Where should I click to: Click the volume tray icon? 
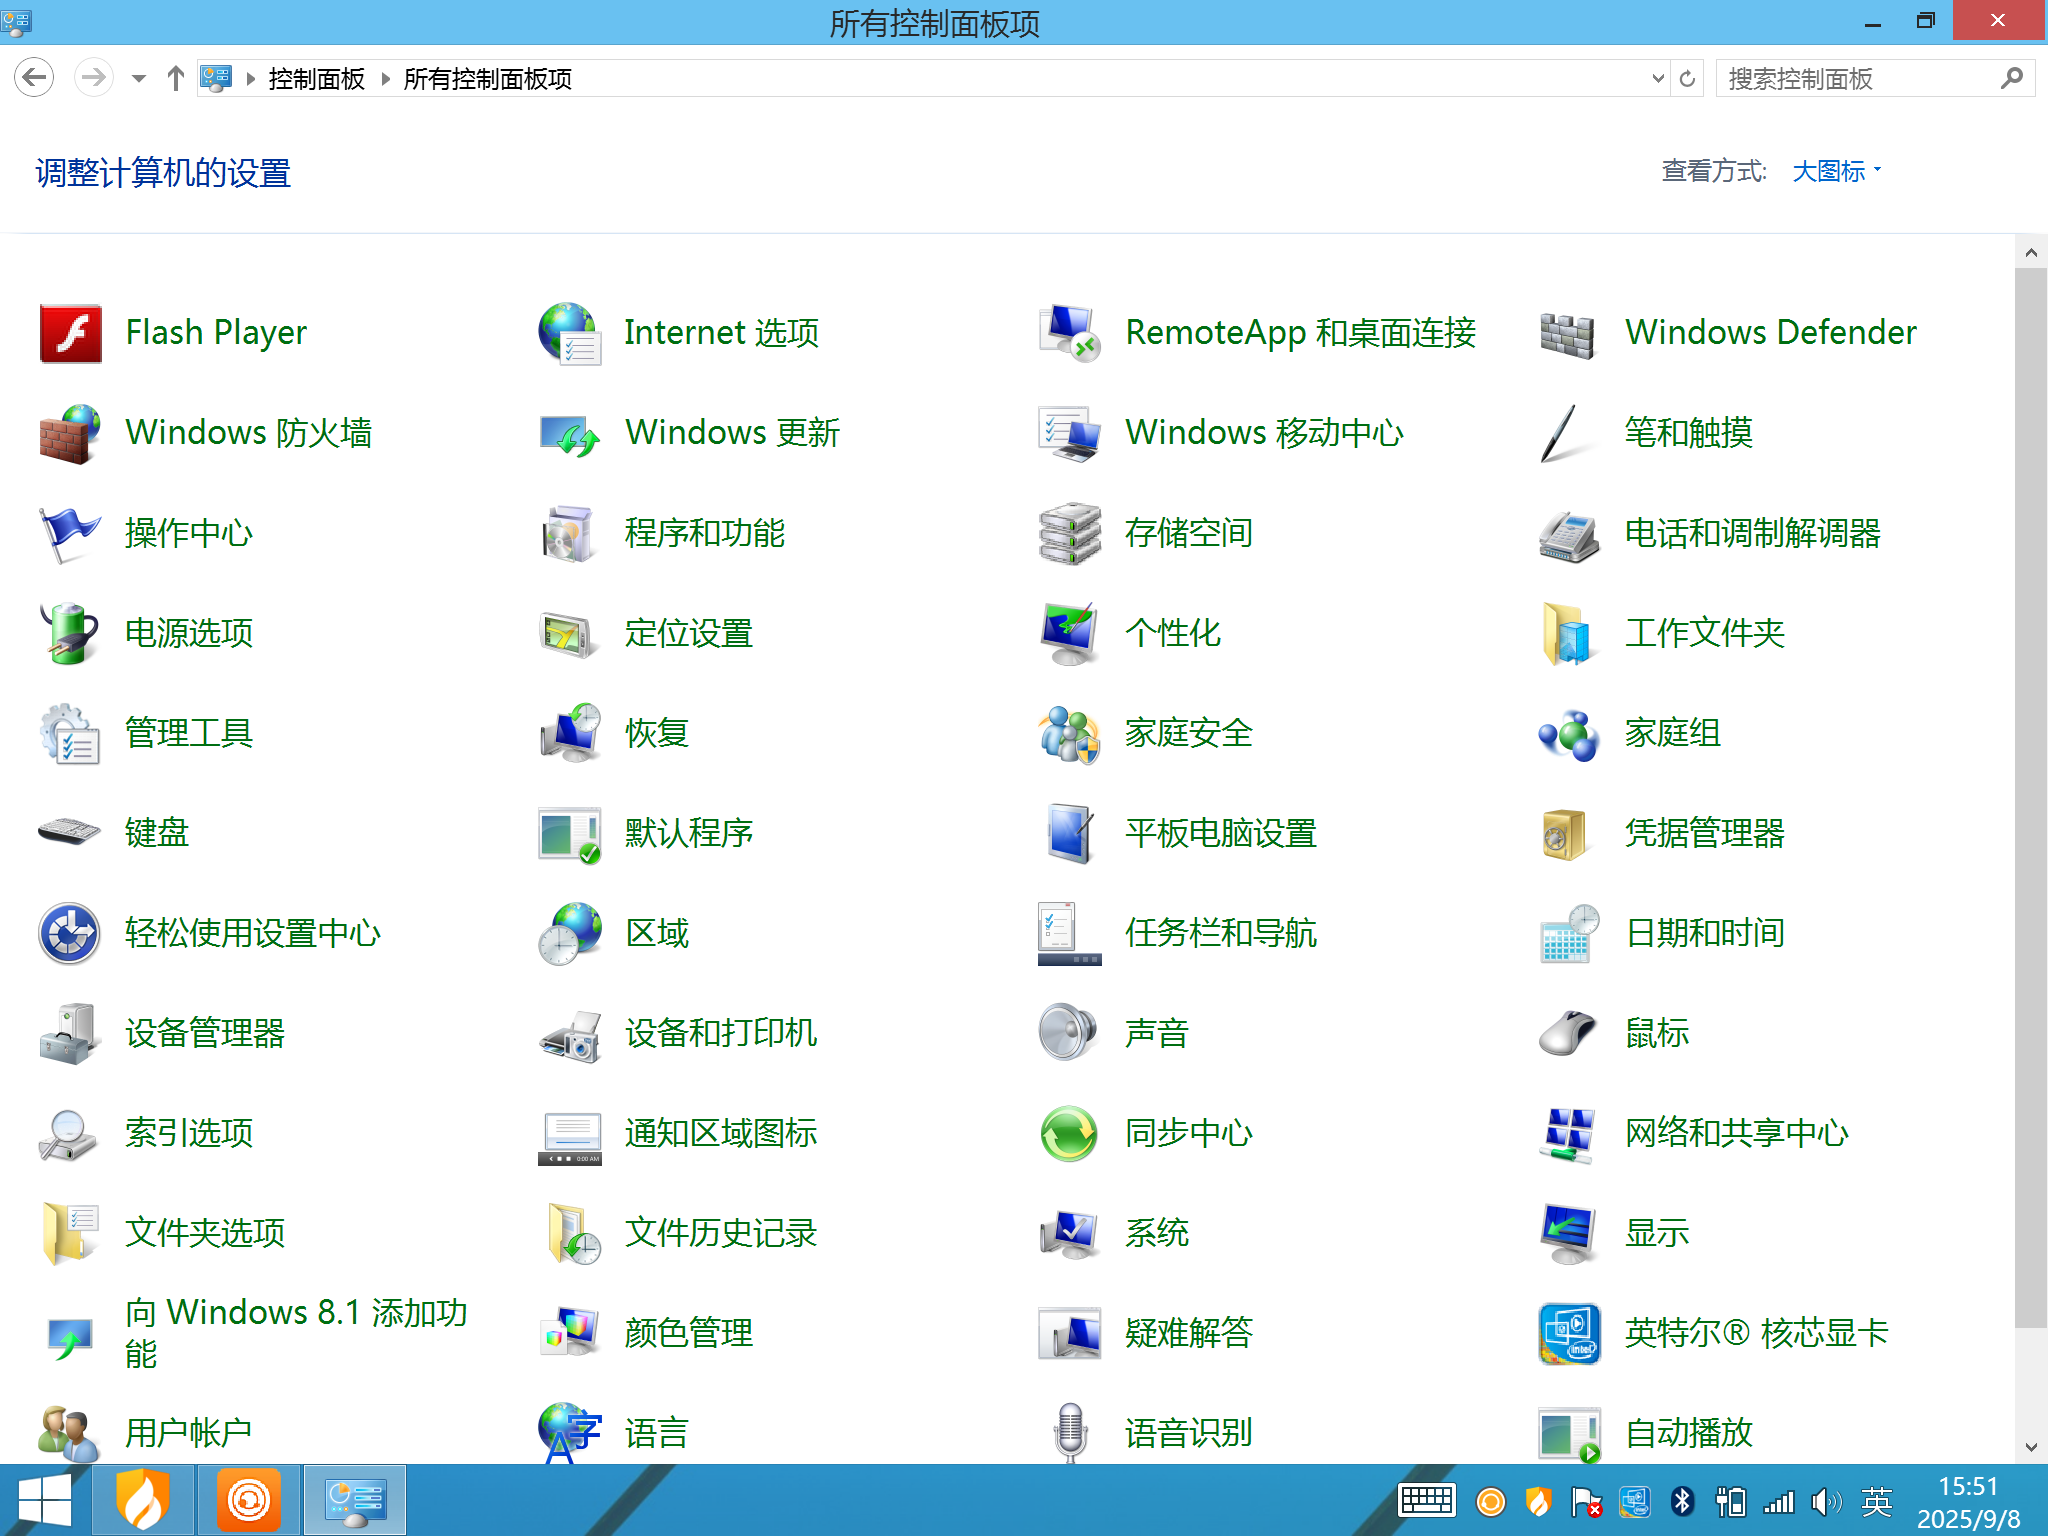(1826, 1501)
